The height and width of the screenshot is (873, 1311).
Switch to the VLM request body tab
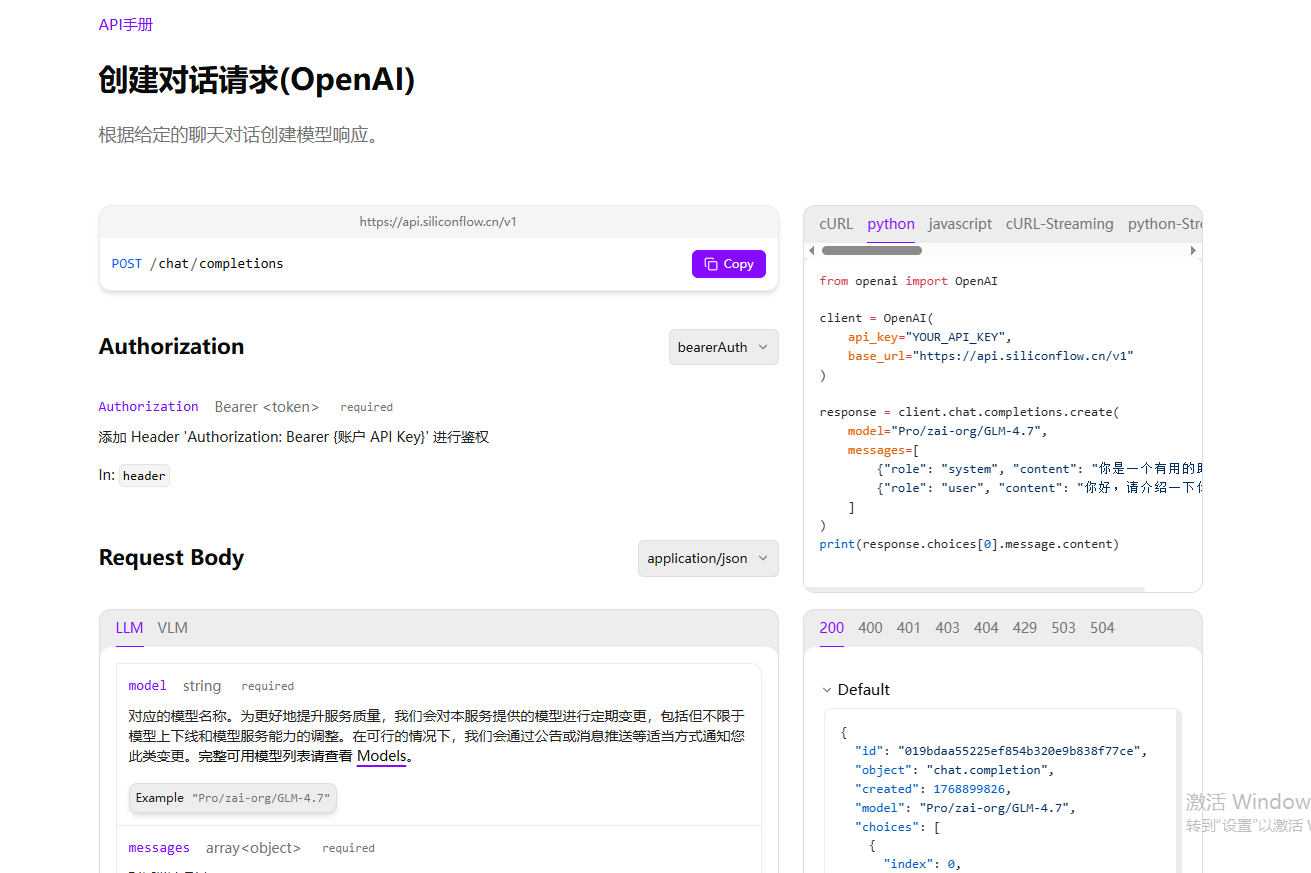tap(172, 628)
